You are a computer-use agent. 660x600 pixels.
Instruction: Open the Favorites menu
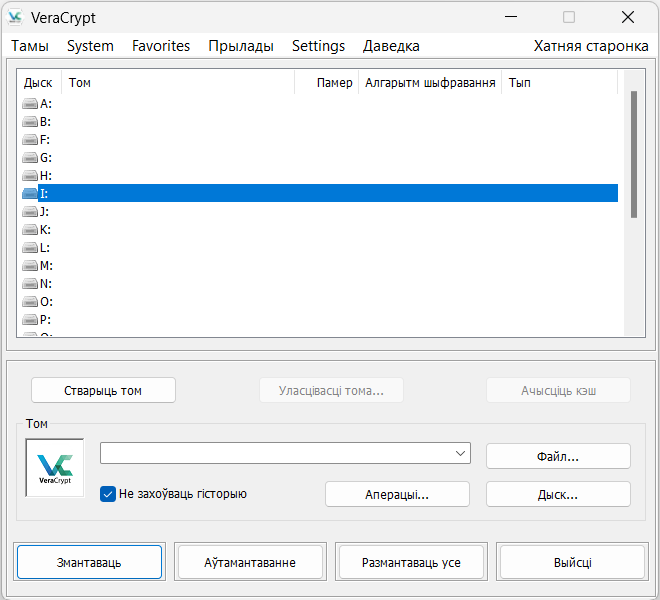pos(161,46)
